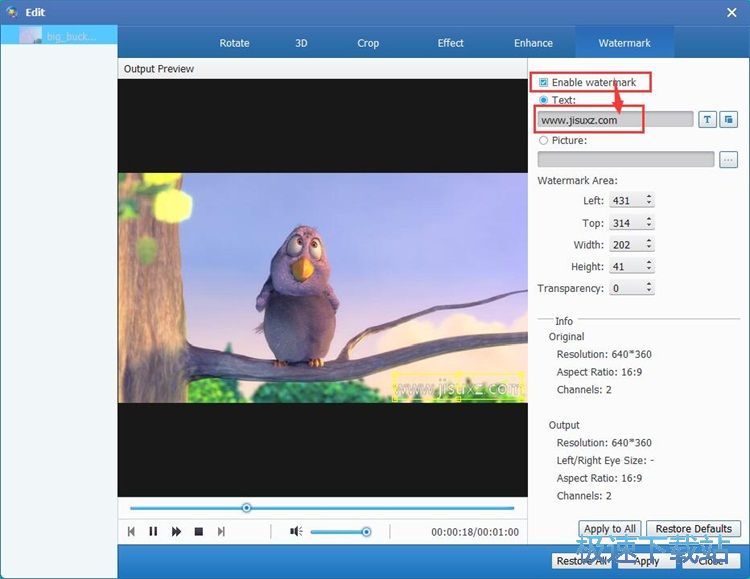The width and height of the screenshot is (750, 579).
Task: Close the Edit window
Action: click(x=731, y=12)
